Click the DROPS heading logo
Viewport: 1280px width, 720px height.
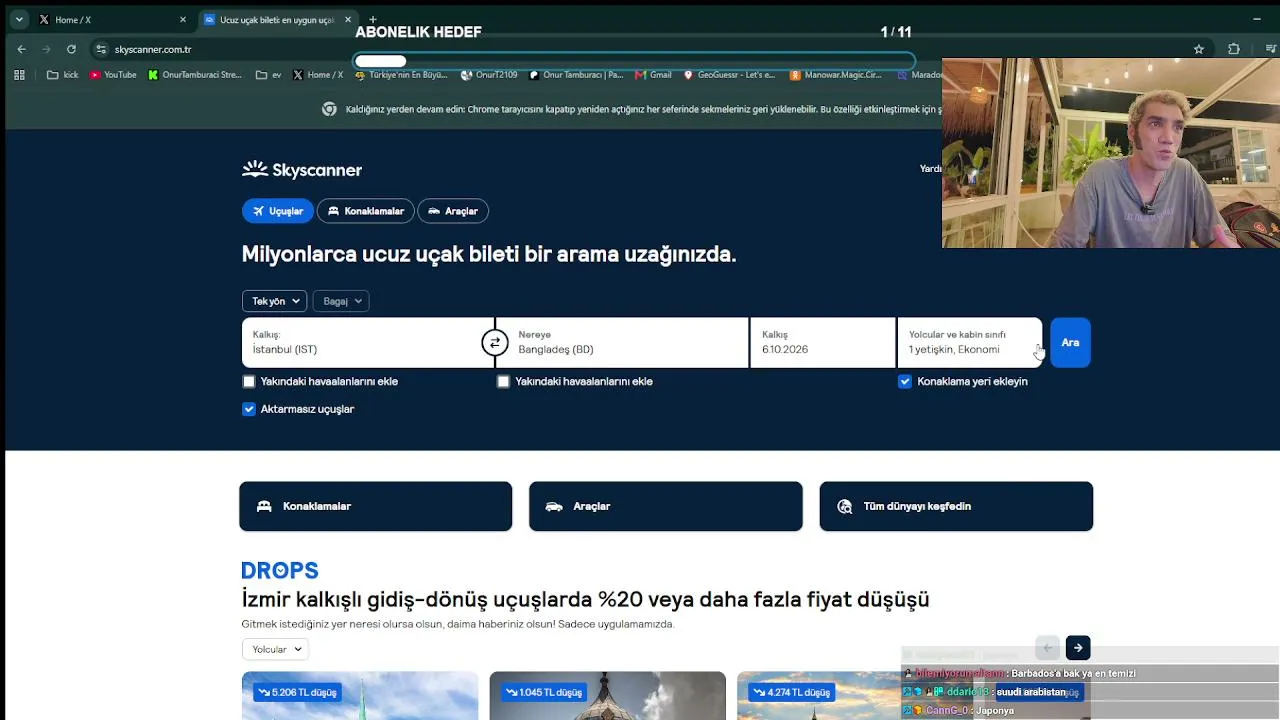pos(280,570)
